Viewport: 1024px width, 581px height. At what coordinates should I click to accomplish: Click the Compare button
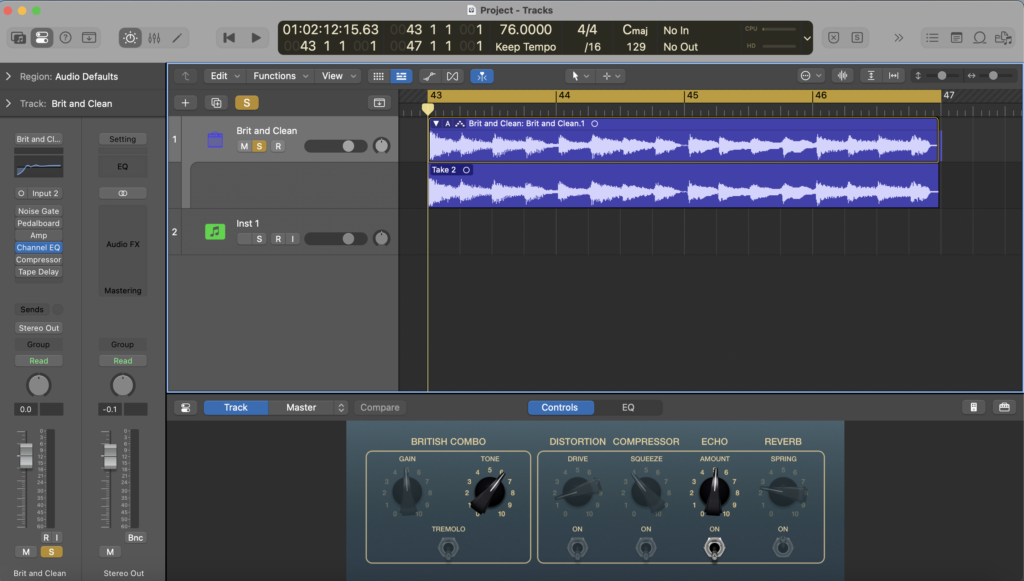click(379, 407)
